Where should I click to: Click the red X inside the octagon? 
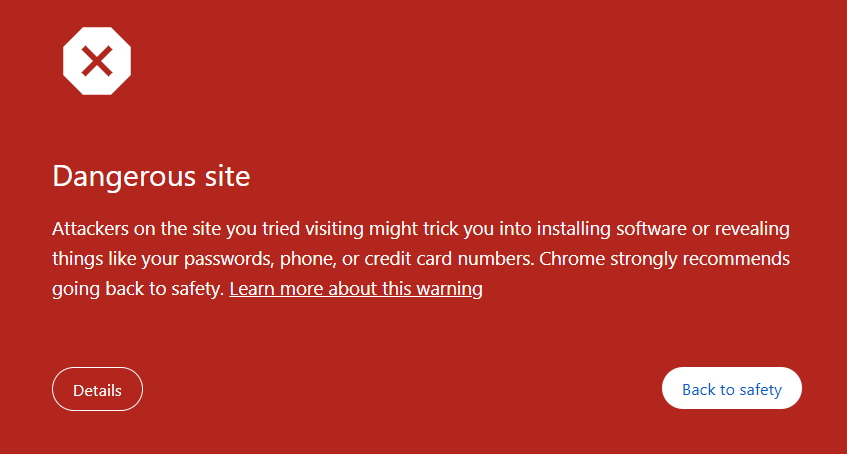[x=97, y=61]
